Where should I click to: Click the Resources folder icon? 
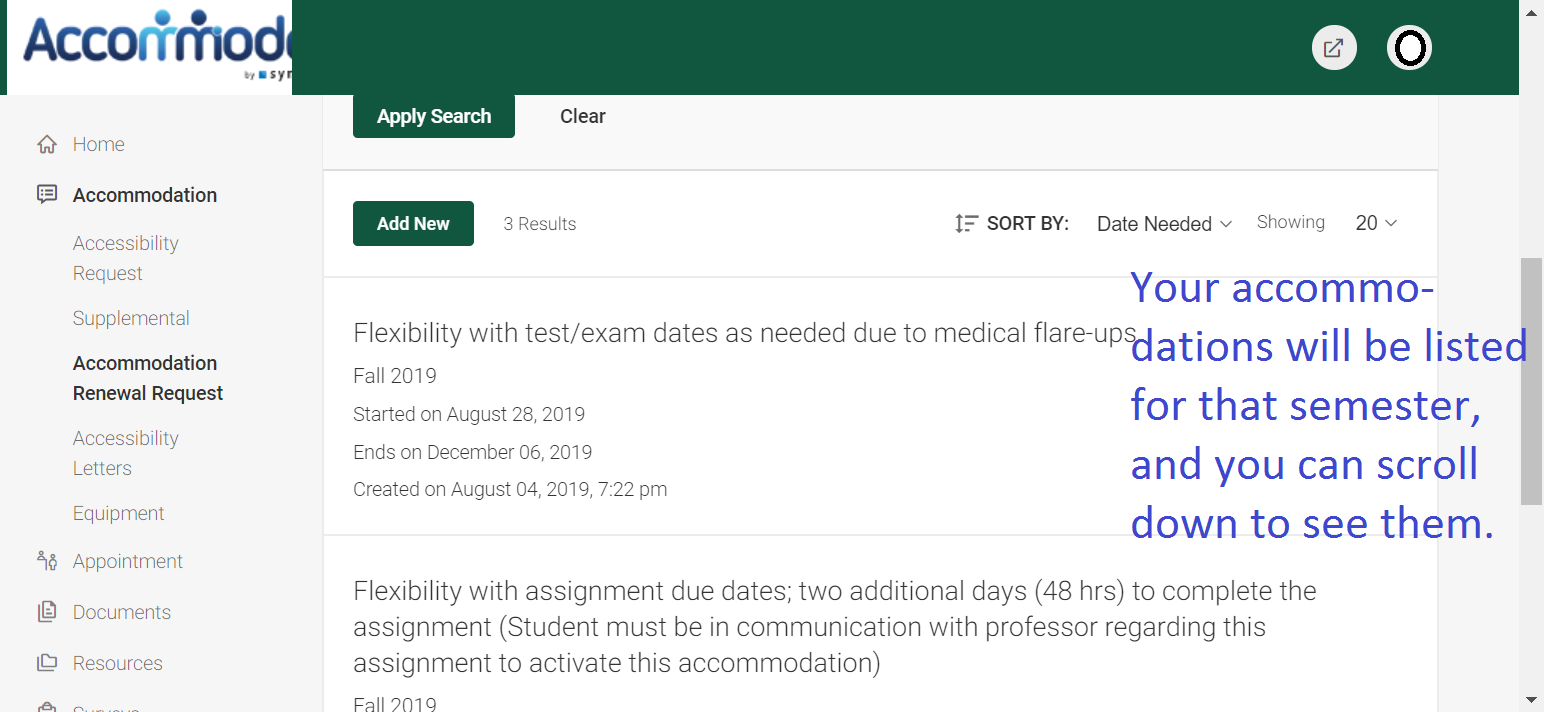pyautogui.click(x=47, y=663)
